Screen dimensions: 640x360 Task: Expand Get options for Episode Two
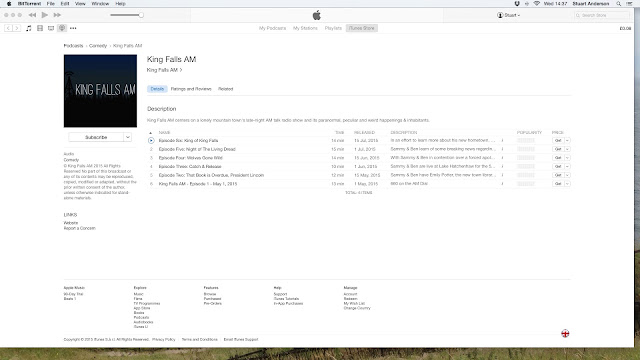tap(567, 175)
